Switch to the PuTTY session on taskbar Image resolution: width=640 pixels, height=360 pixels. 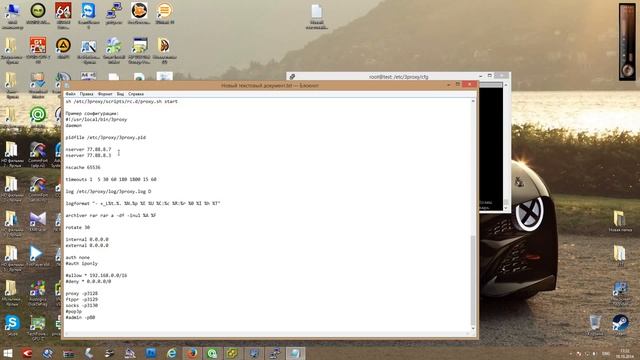pos(274,353)
